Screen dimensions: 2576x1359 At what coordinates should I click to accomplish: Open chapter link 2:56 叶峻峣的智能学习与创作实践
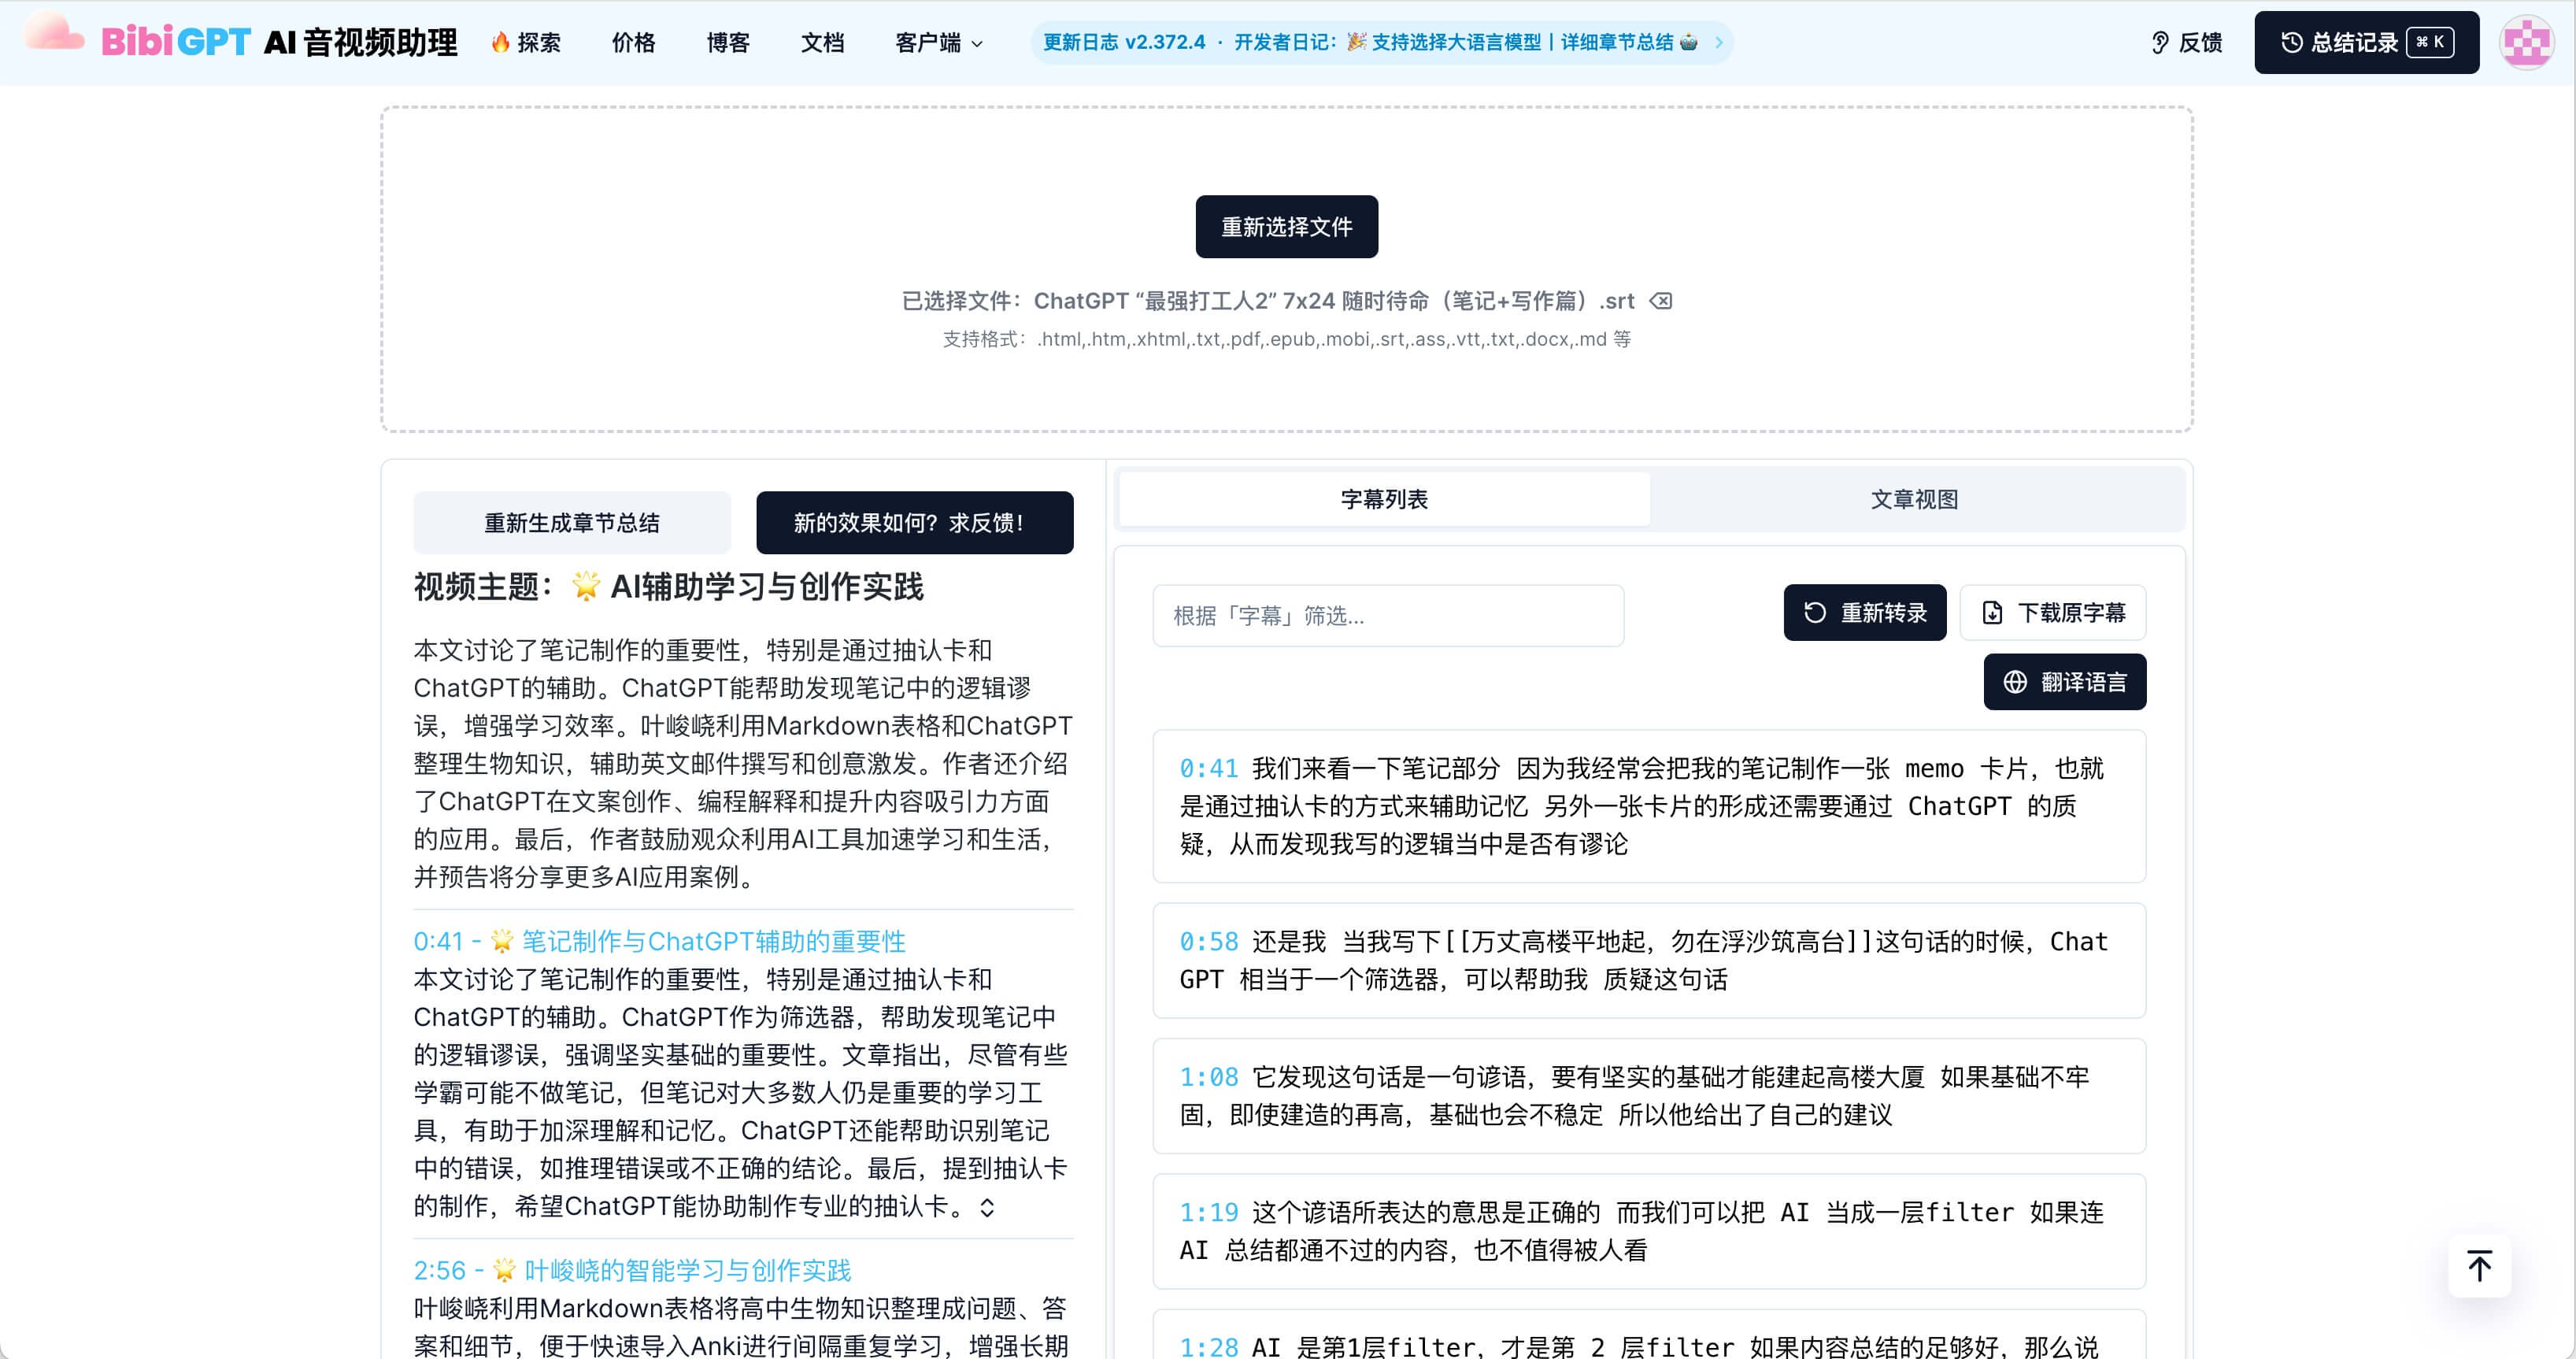tap(632, 1270)
